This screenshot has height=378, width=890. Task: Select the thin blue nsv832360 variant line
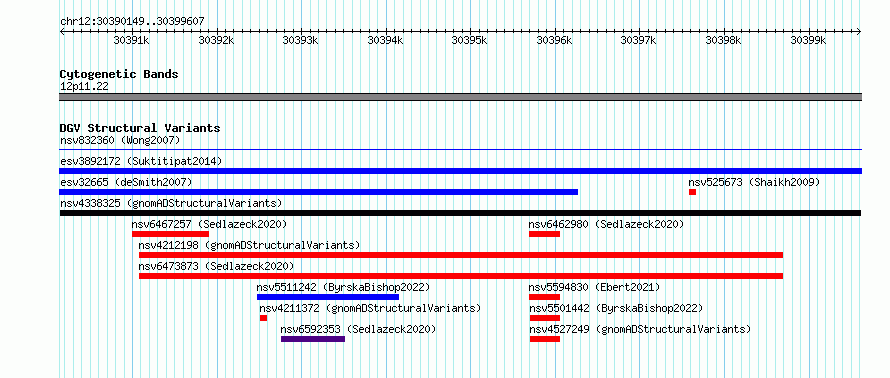460,150
